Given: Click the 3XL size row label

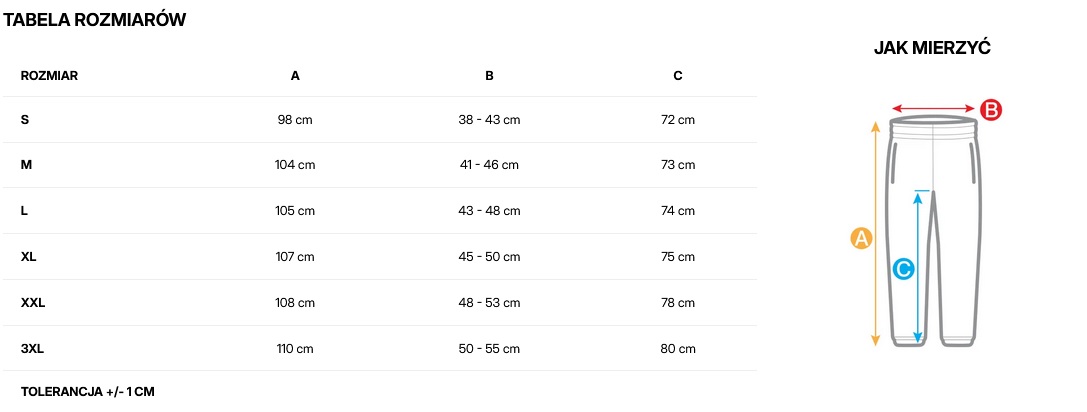Looking at the screenshot, I should (x=32, y=349).
